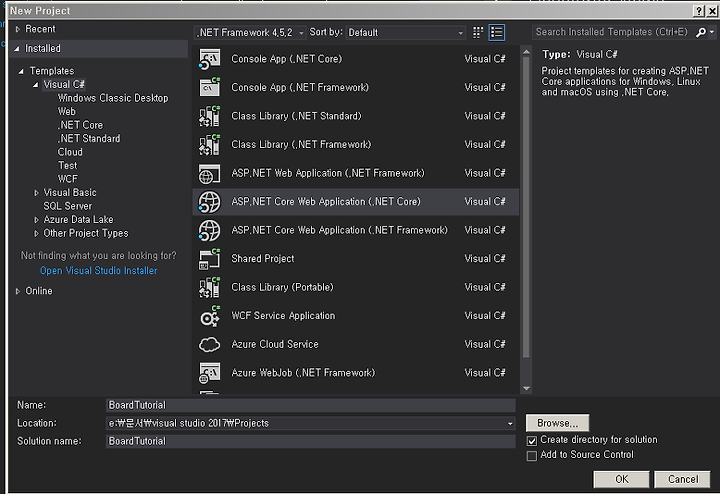The width and height of the screenshot is (720, 494).
Task: Click the Browse... button
Action: click(557, 423)
